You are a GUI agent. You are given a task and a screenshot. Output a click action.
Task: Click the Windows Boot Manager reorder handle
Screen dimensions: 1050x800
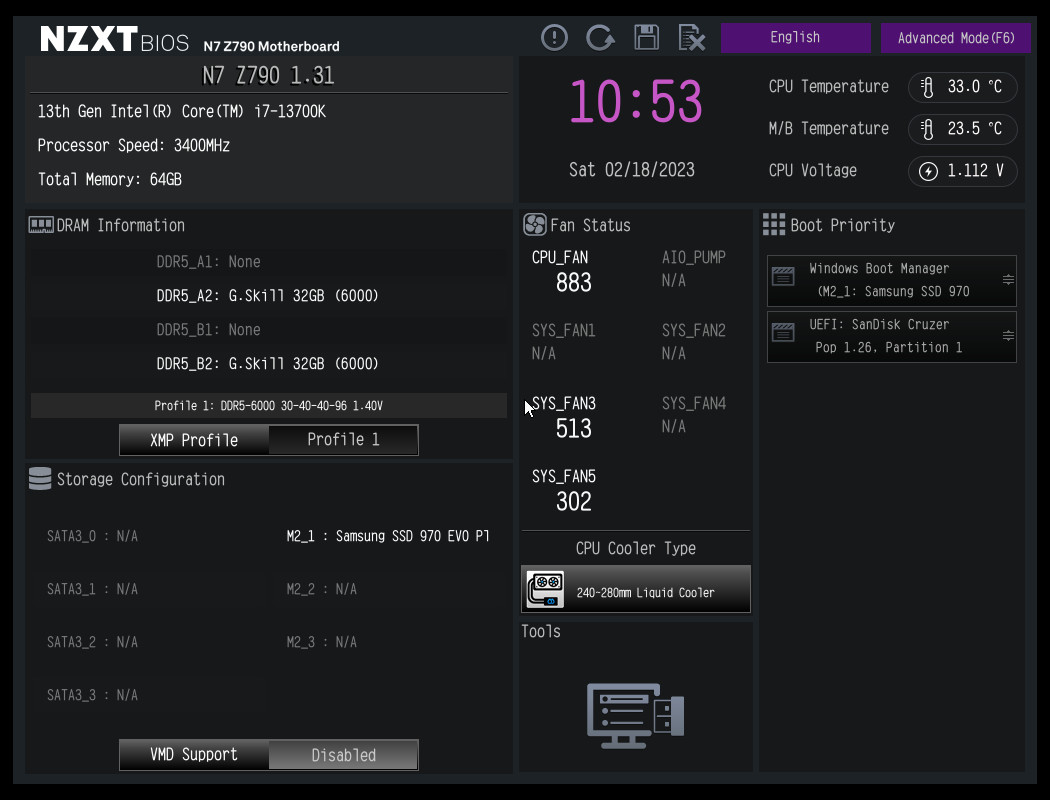(1008, 280)
